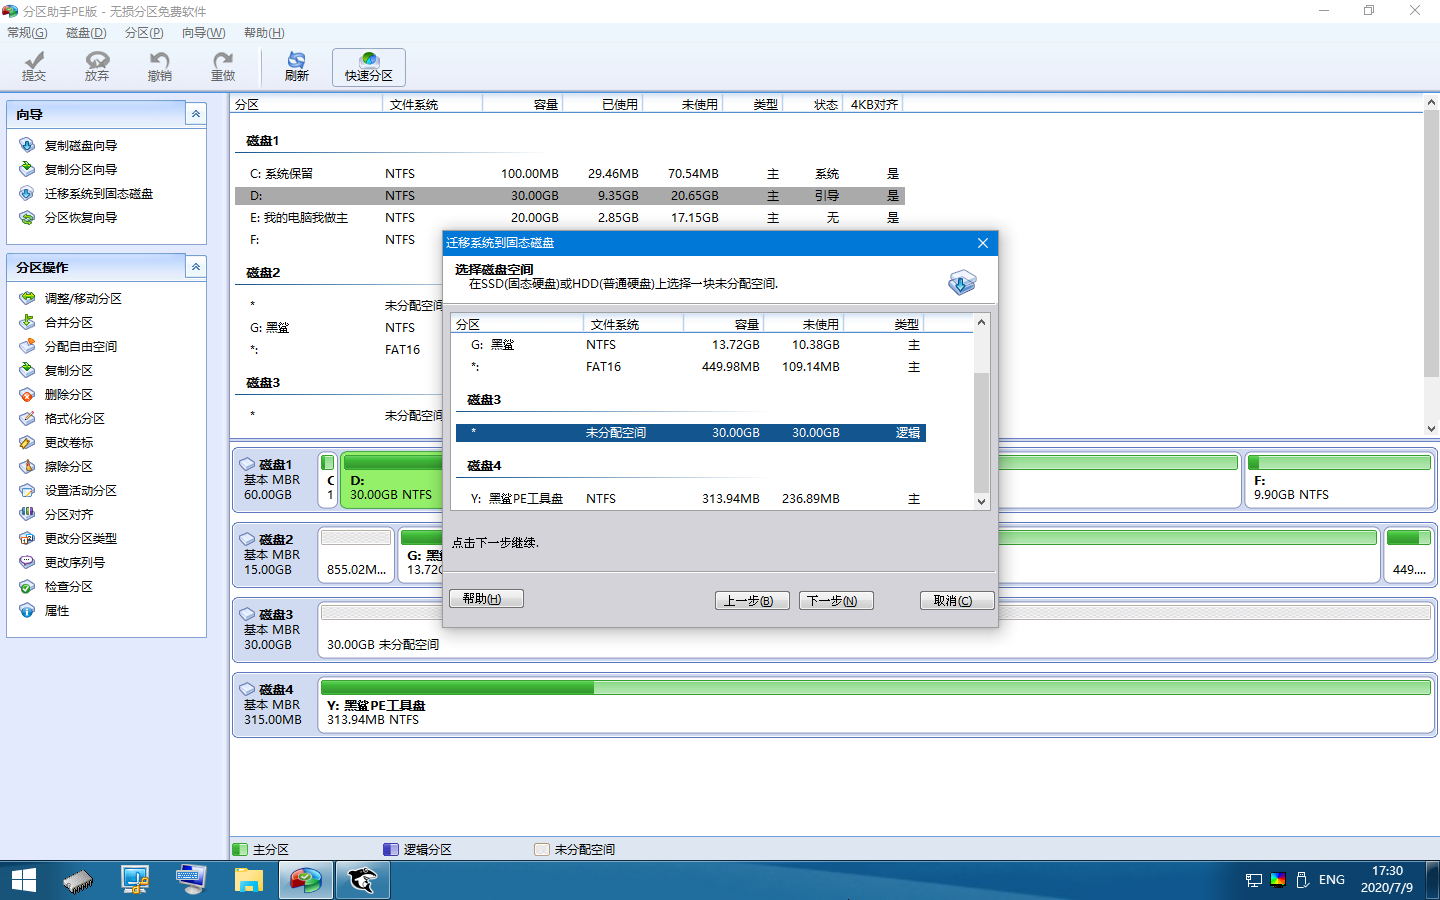Open the 磁盘(D) menu

click(x=86, y=33)
